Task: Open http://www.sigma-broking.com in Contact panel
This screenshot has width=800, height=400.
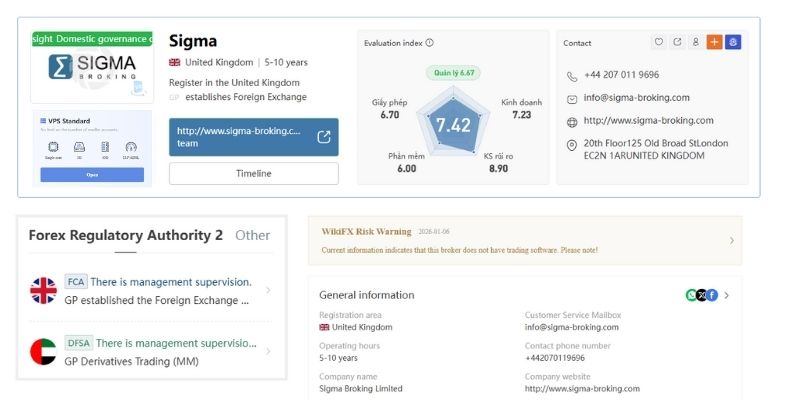Action: pos(648,120)
